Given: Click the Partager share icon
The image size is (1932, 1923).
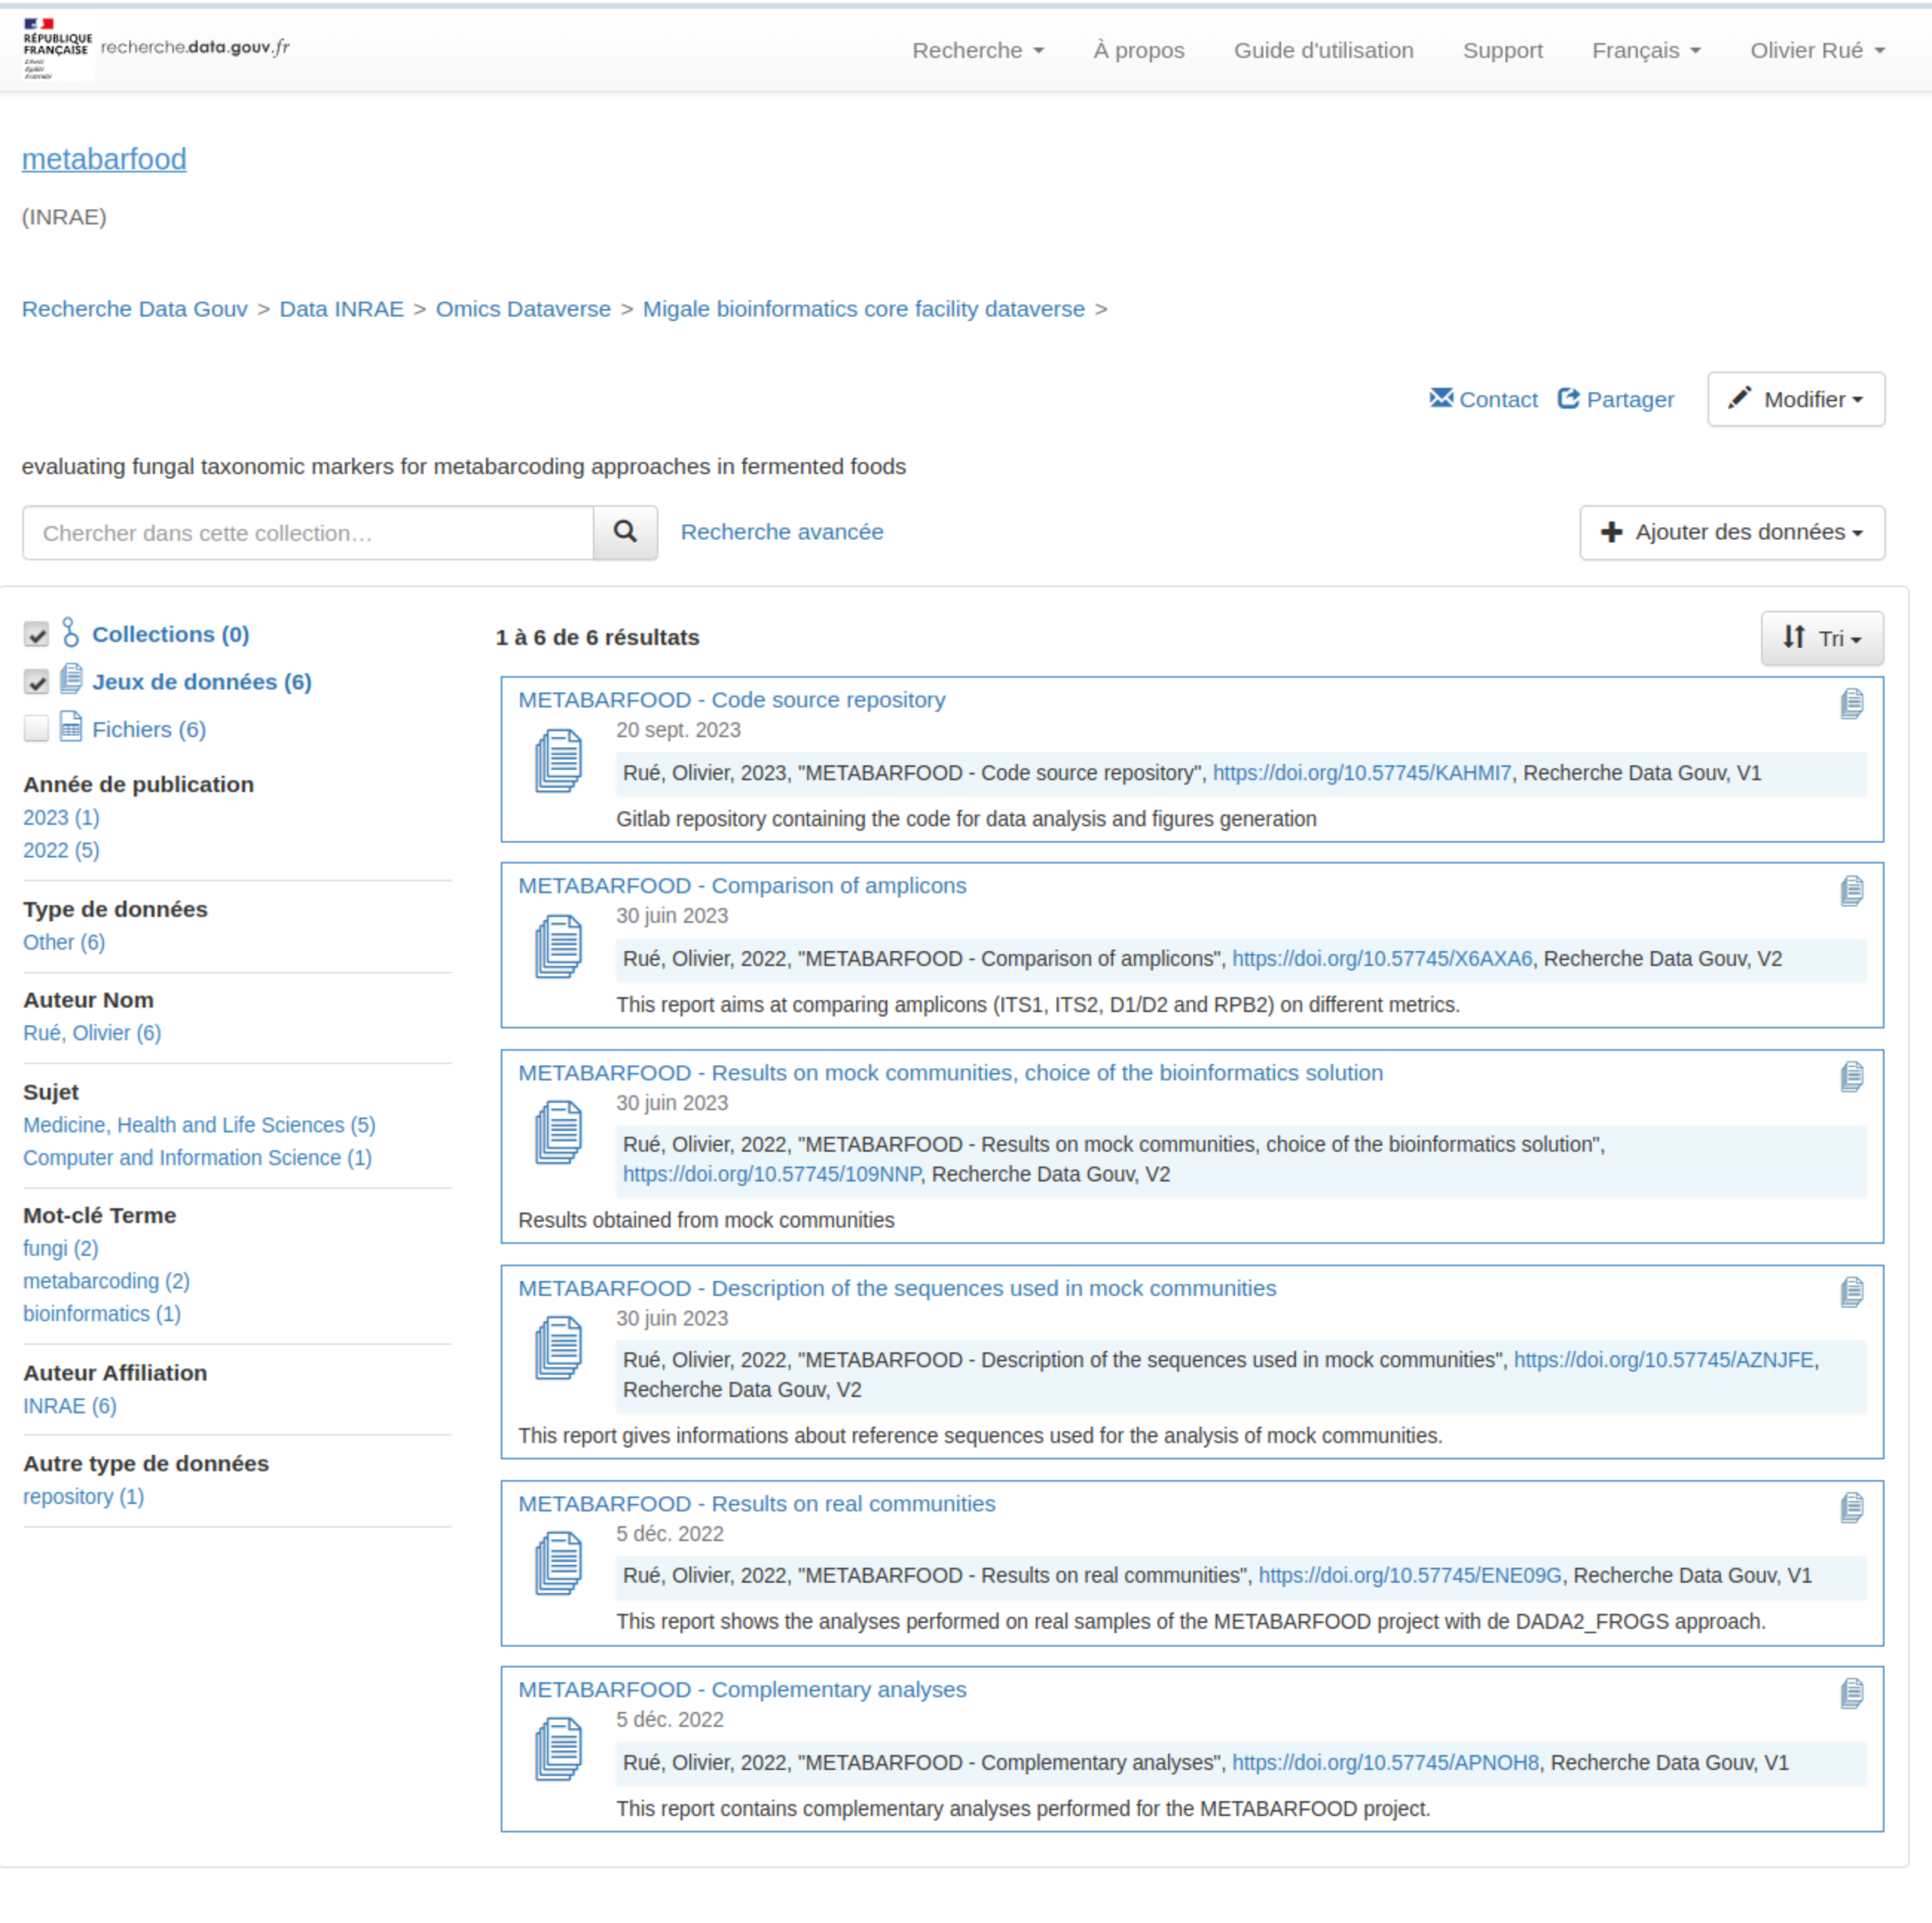Looking at the screenshot, I should point(1568,398).
